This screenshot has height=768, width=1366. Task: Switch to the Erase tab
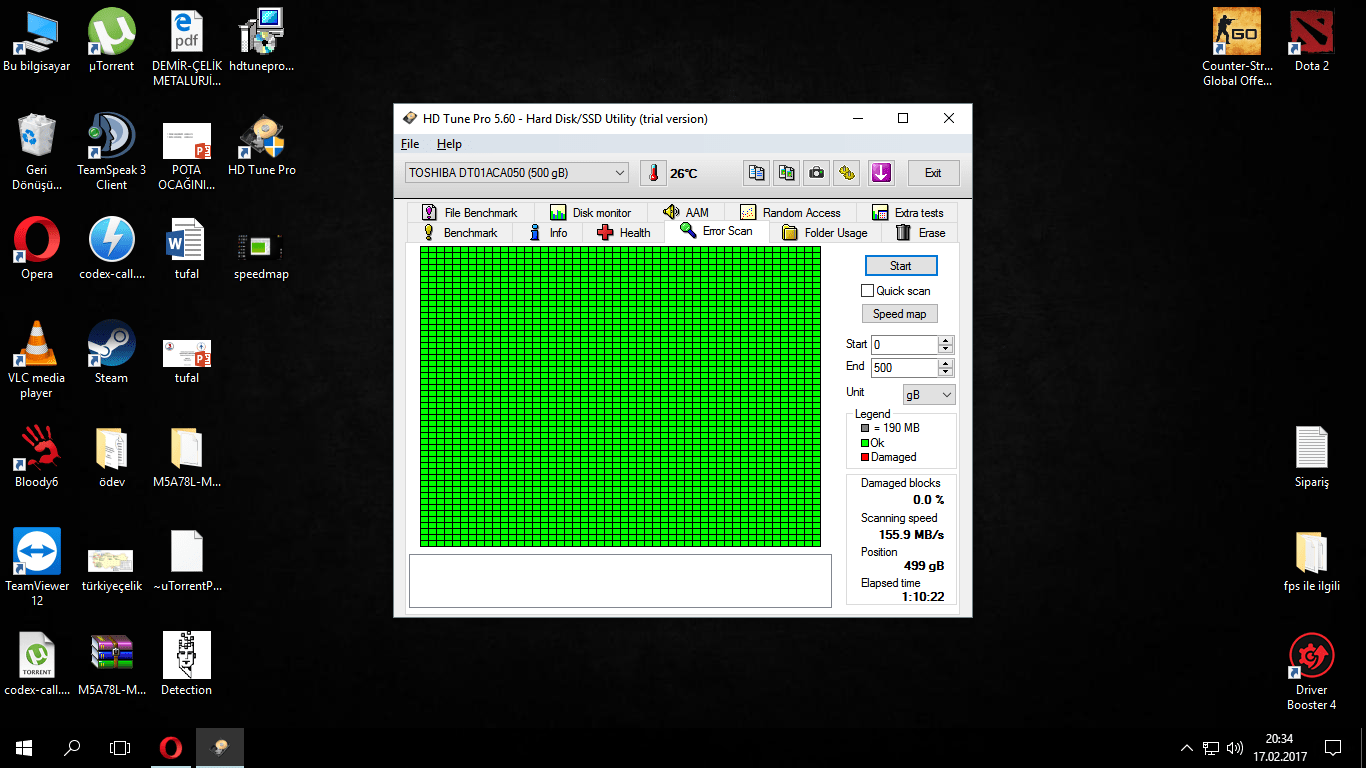(x=920, y=233)
